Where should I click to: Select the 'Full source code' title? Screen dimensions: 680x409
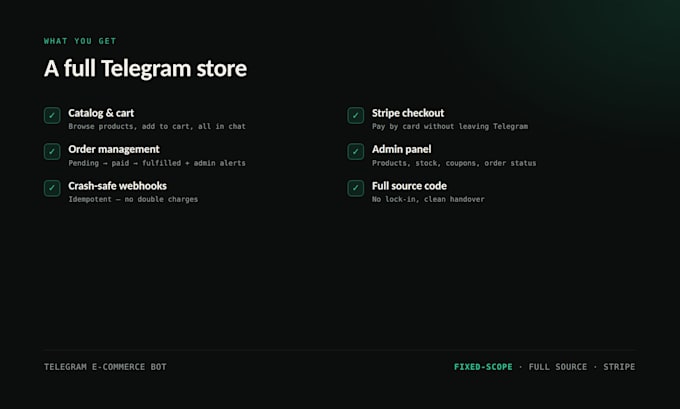click(409, 186)
